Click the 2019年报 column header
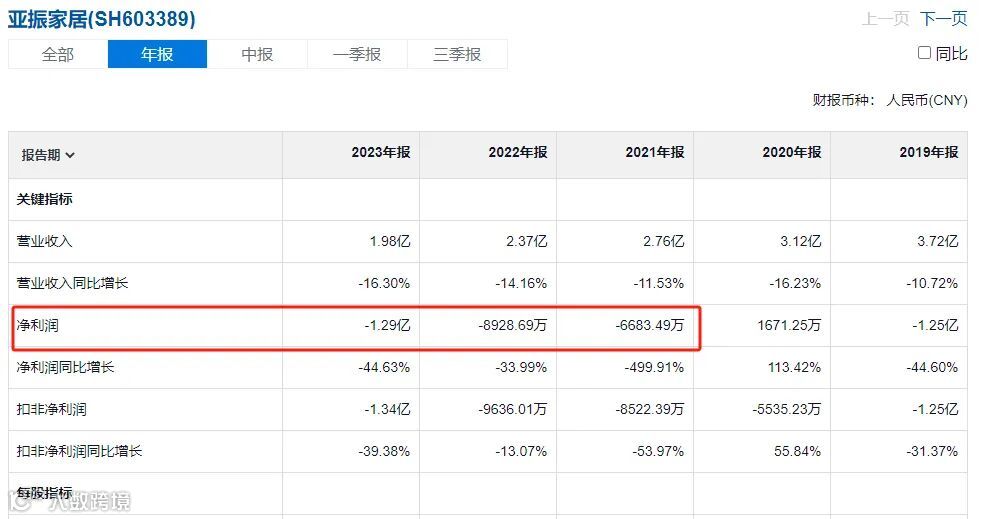Image resolution: width=1003 pixels, height=519 pixels. point(928,152)
